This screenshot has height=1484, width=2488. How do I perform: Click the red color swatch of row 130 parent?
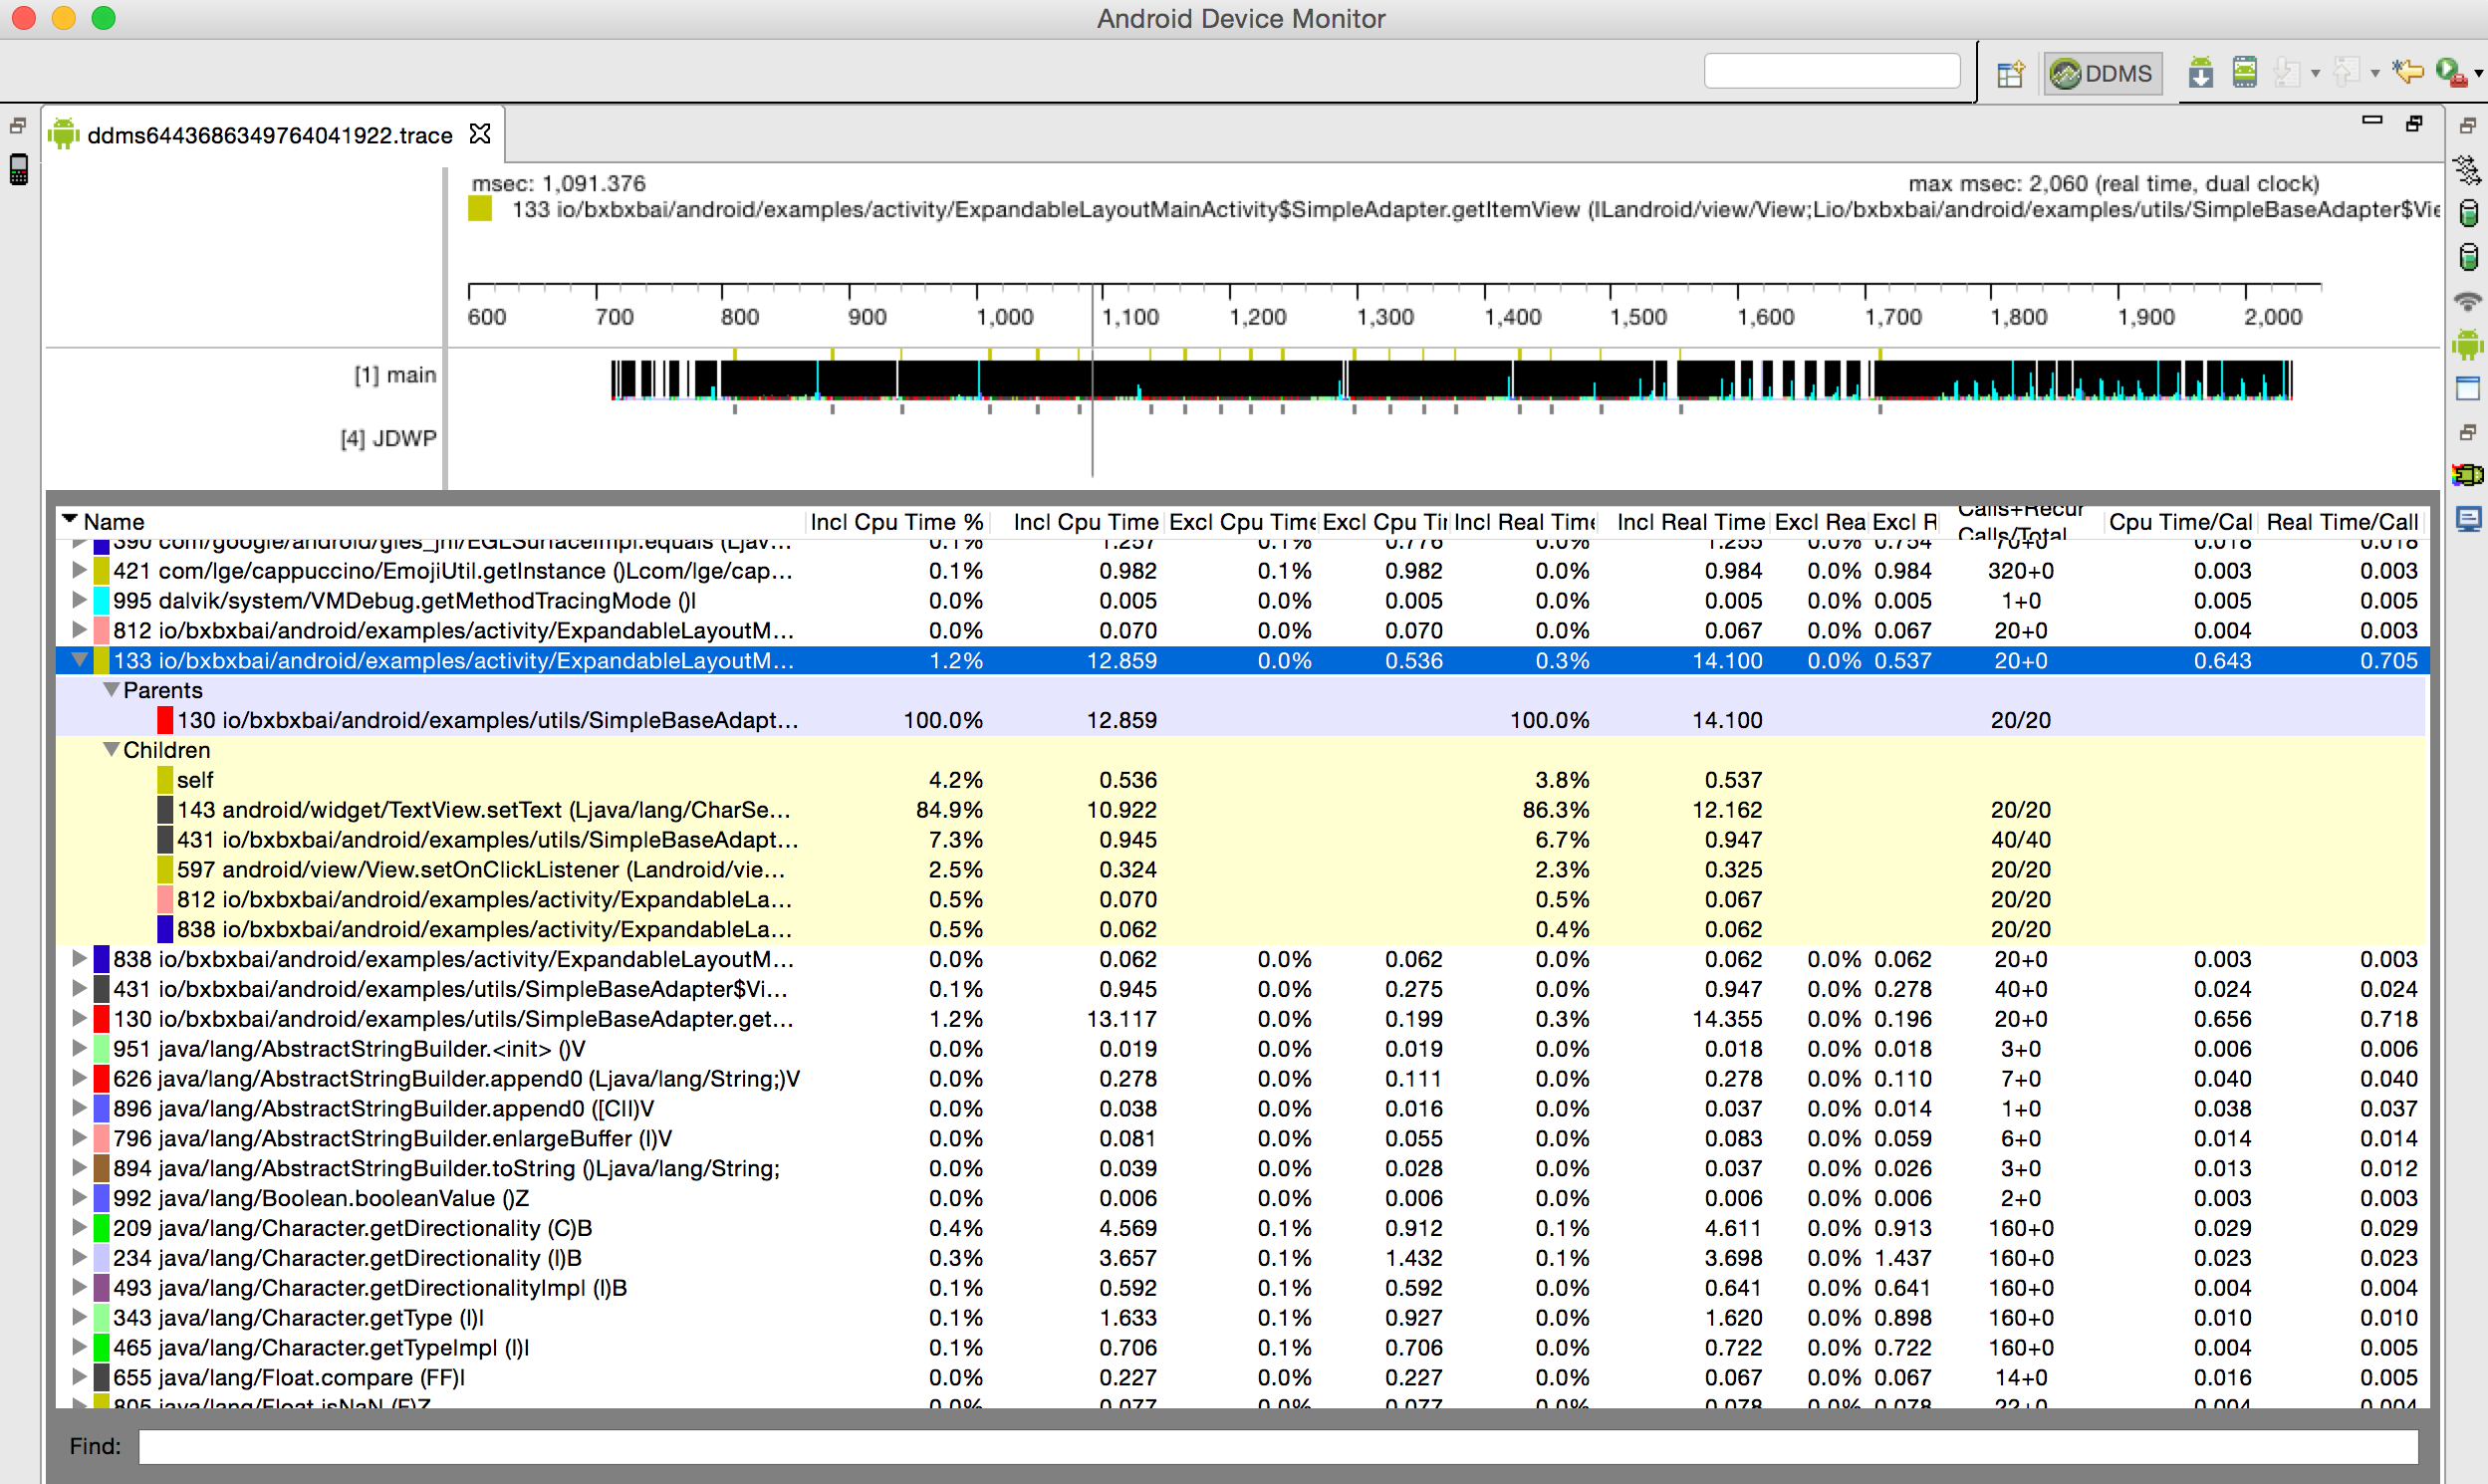tap(165, 720)
